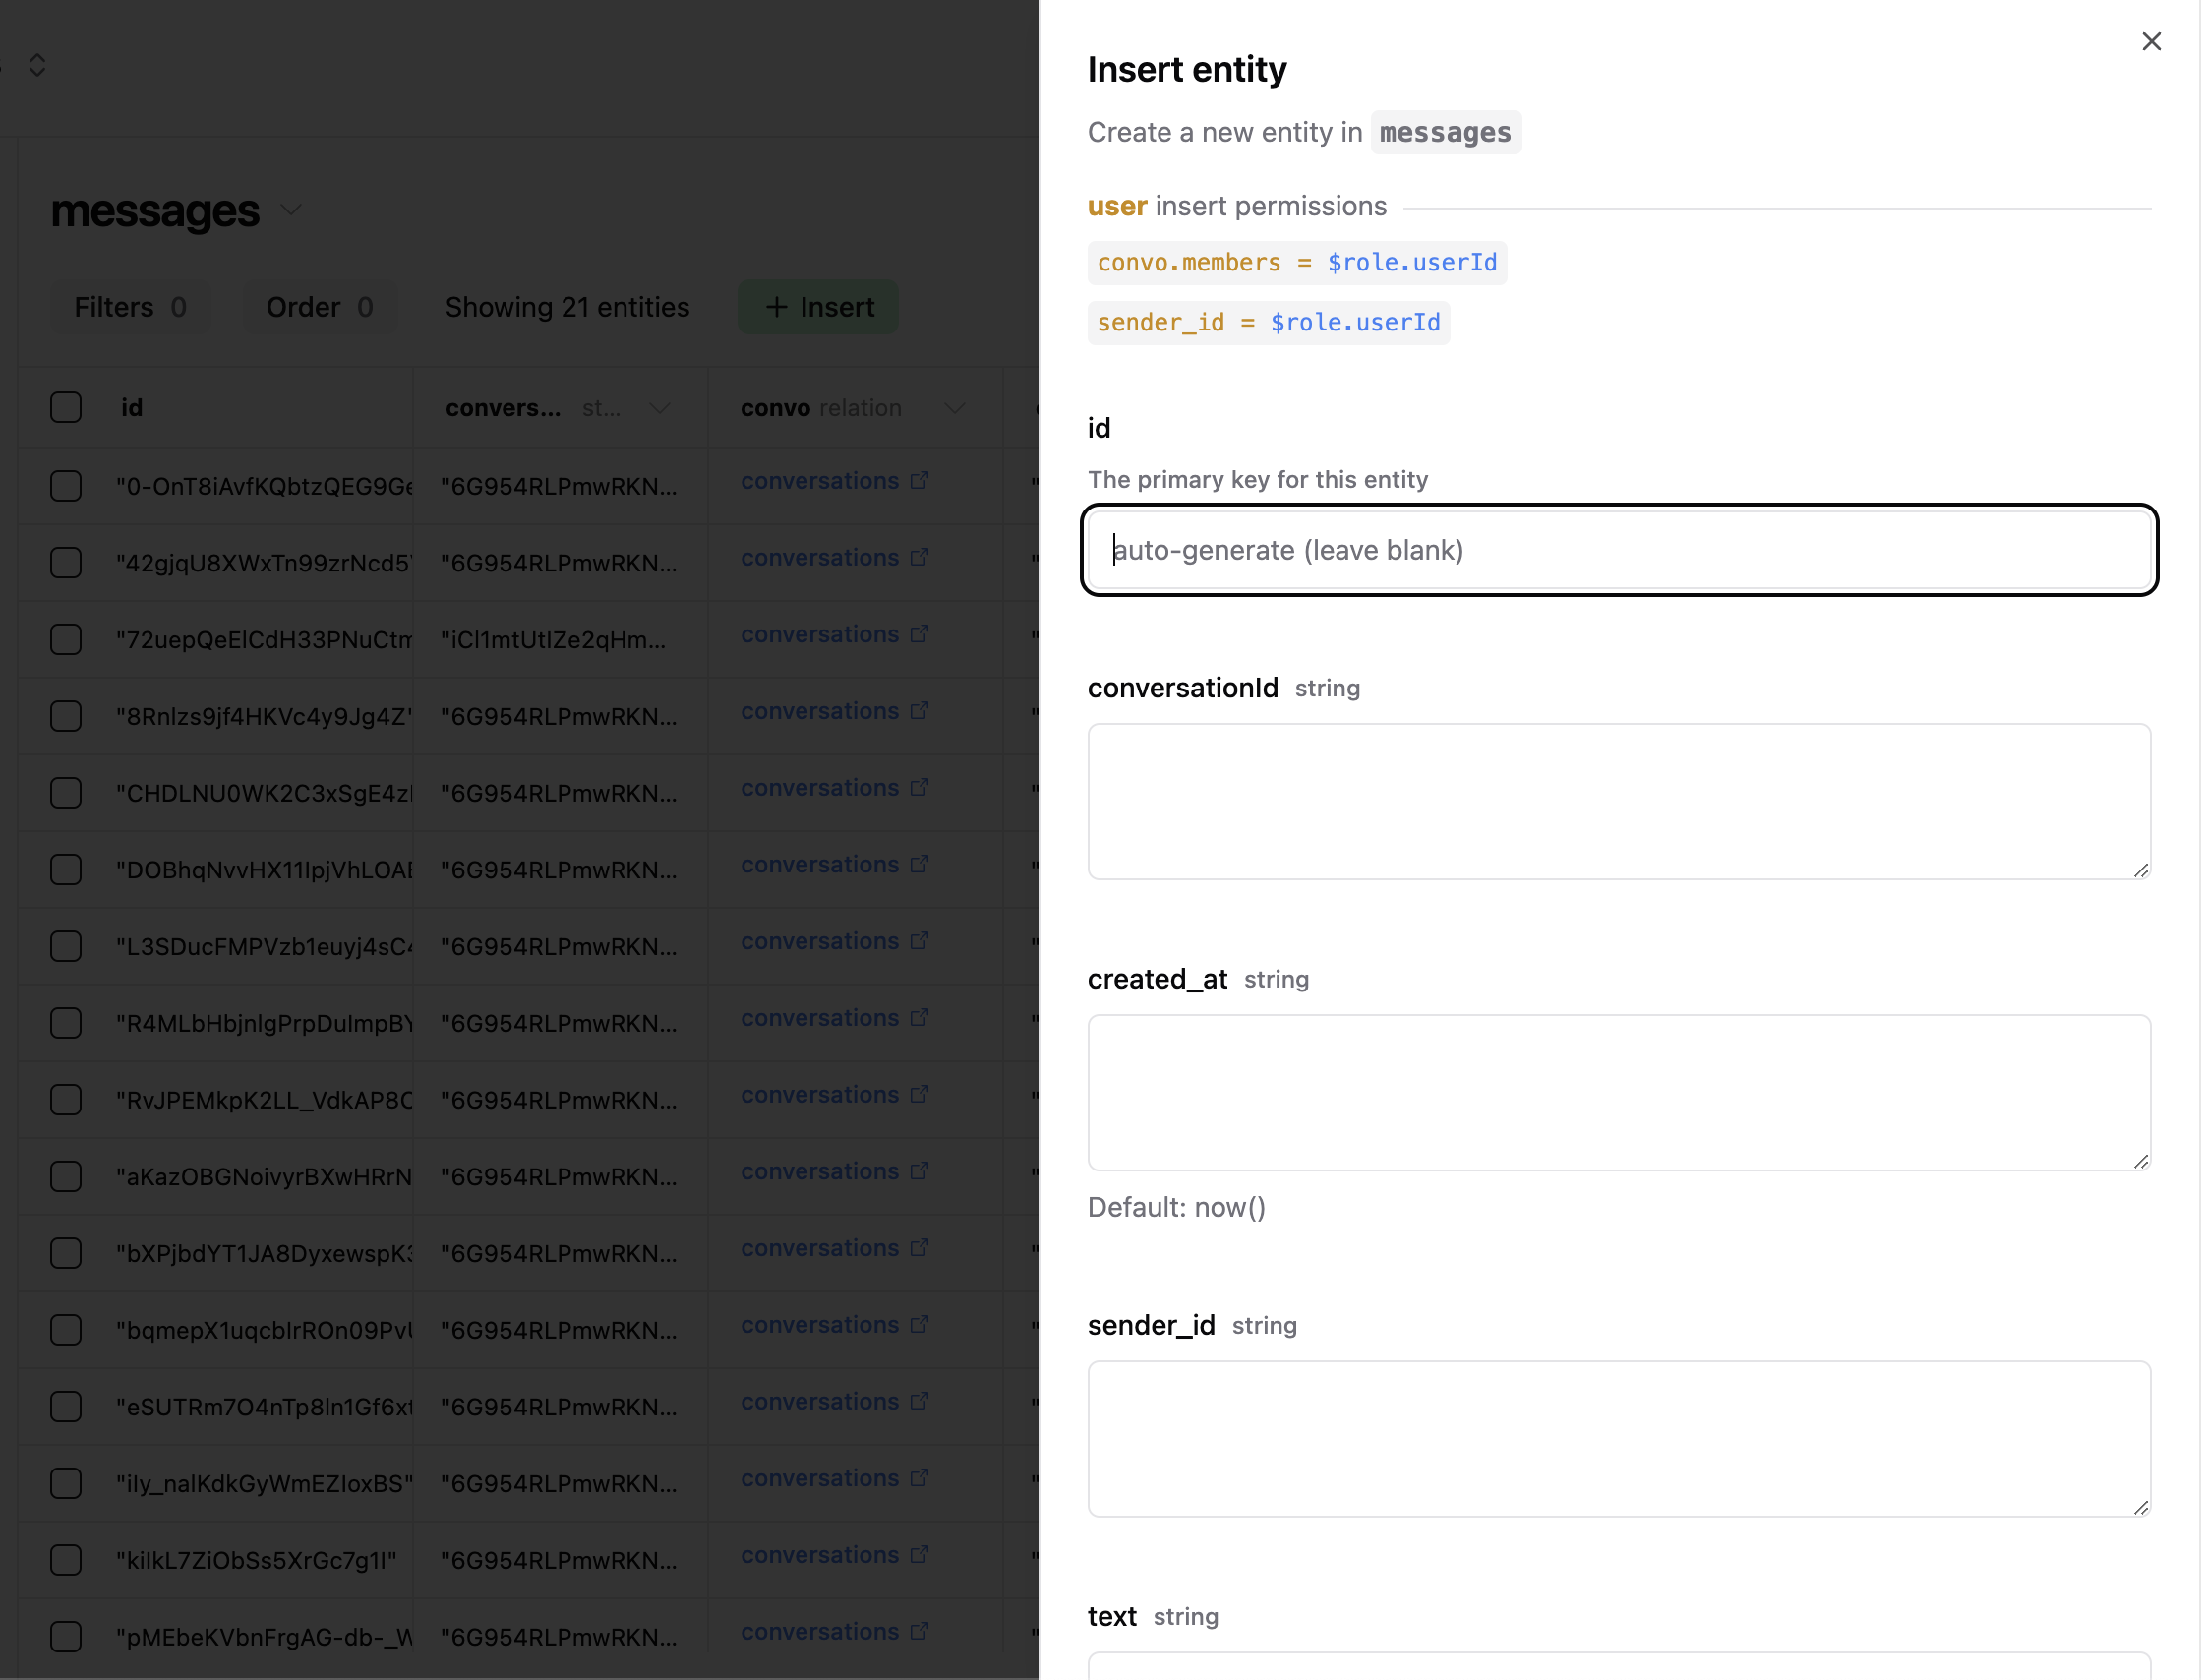The height and width of the screenshot is (1680, 2201).
Task: Open external link icon in aKazOBGNoivyr row
Action: coord(919,1171)
